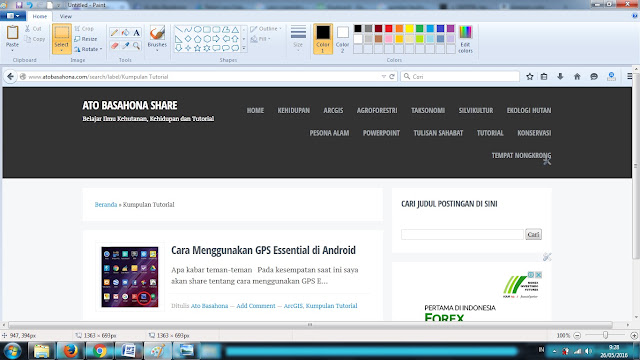Open Firefox from the Windows taskbar
Screen dimensions: 640x360
point(70,351)
